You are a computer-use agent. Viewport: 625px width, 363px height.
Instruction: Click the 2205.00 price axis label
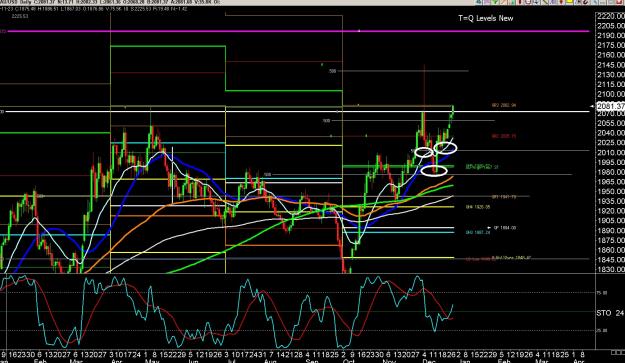coord(611,26)
